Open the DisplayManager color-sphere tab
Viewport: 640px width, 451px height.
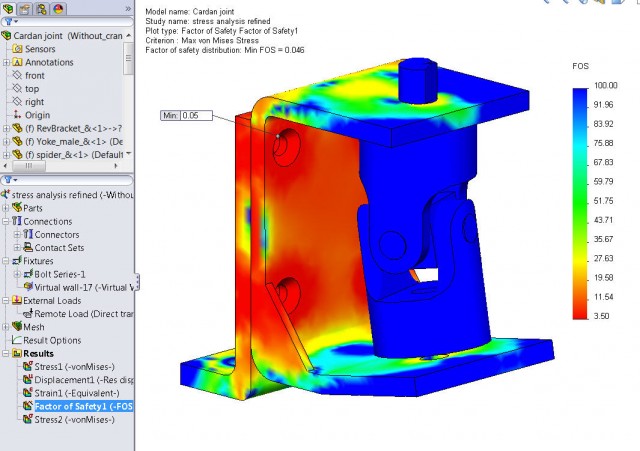point(58,9)
